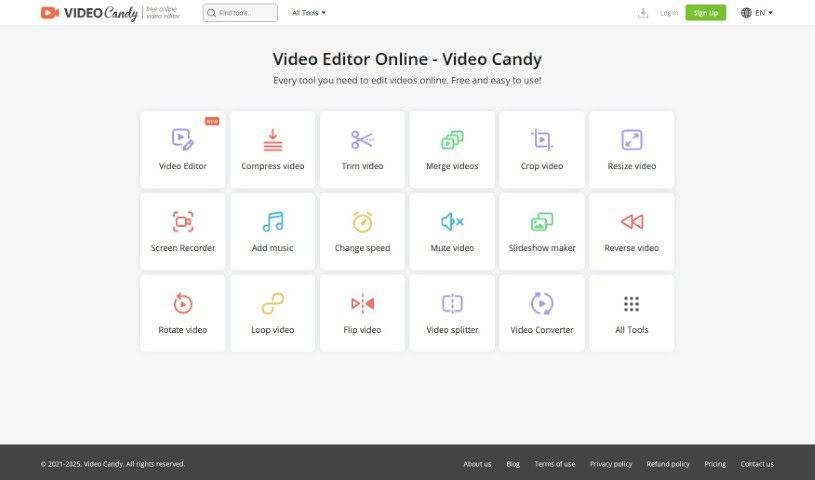
Task: Click the 'Merge videos' label text
Action: click(x=452, y=166)
